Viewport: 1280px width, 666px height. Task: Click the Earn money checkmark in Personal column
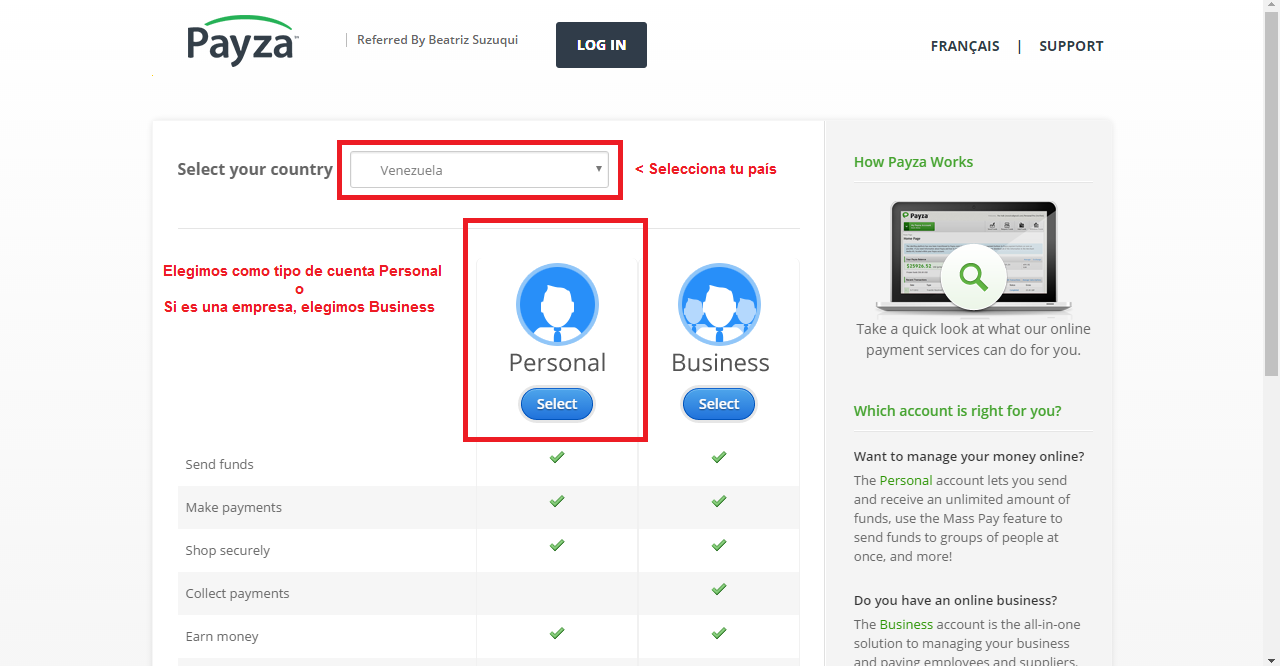pos(557,633)
